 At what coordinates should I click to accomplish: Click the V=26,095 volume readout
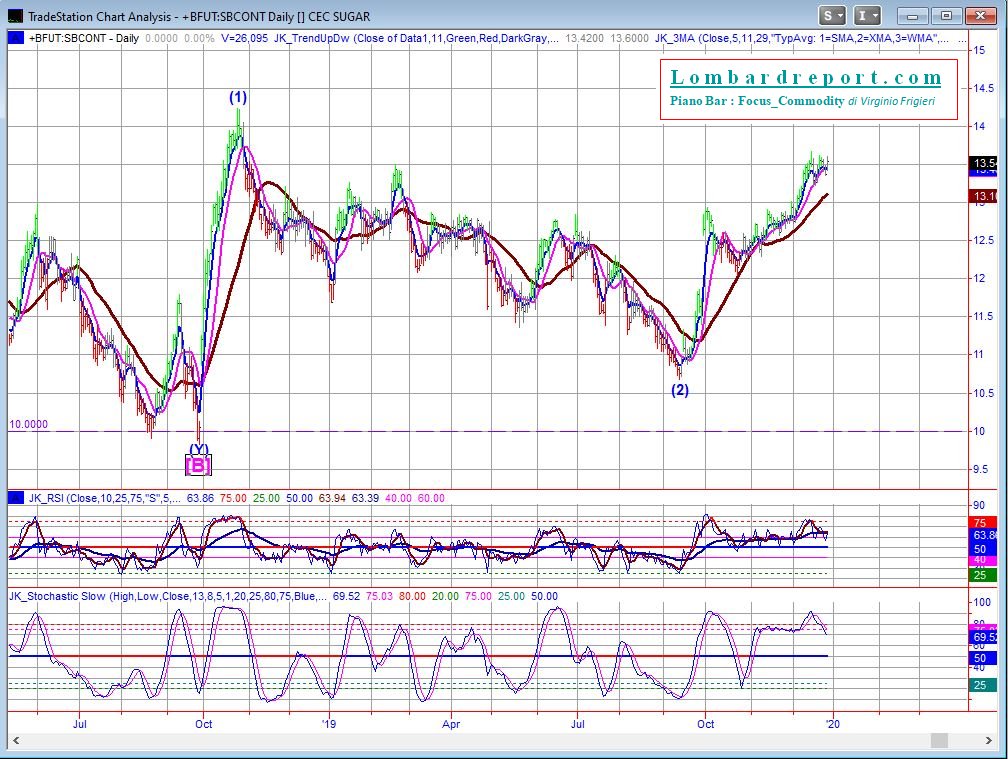[244, 39]
